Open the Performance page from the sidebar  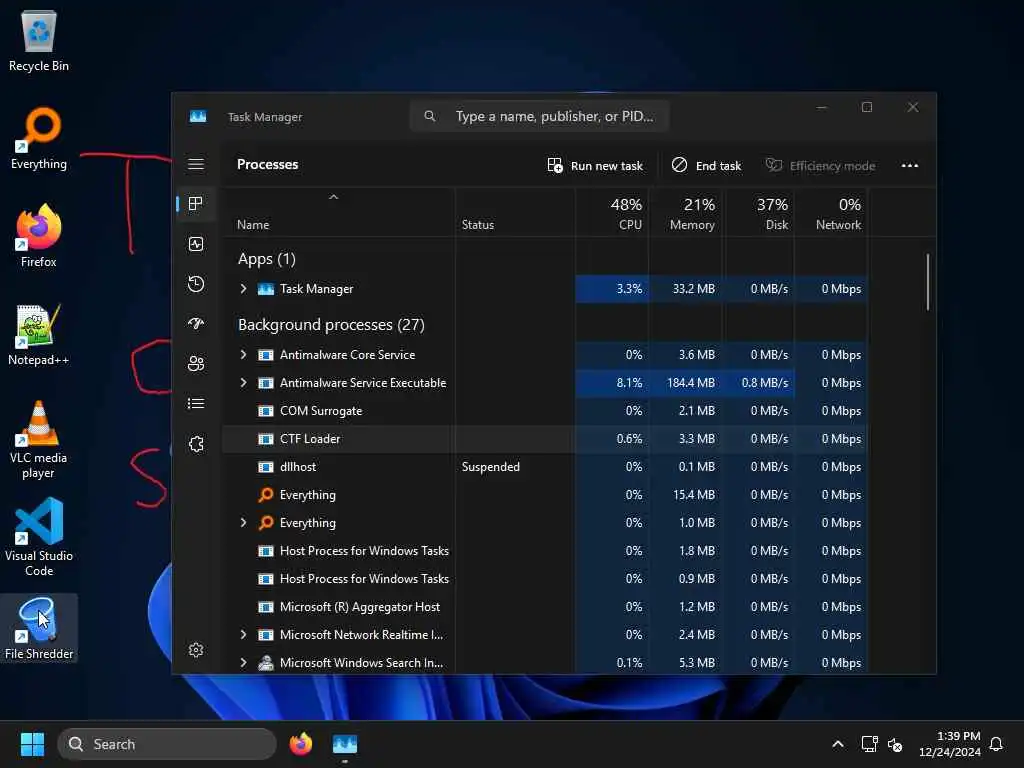(x=196, y=244)
